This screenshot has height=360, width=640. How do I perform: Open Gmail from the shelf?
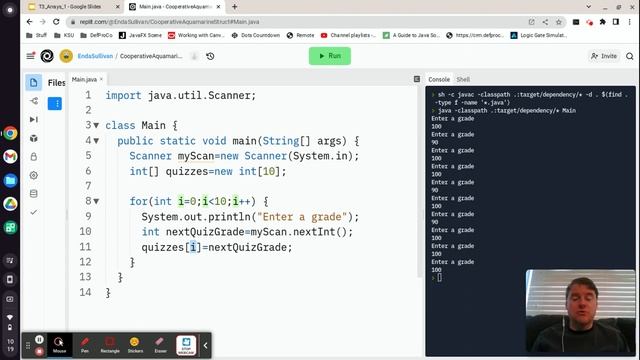(x=10, y=156)
